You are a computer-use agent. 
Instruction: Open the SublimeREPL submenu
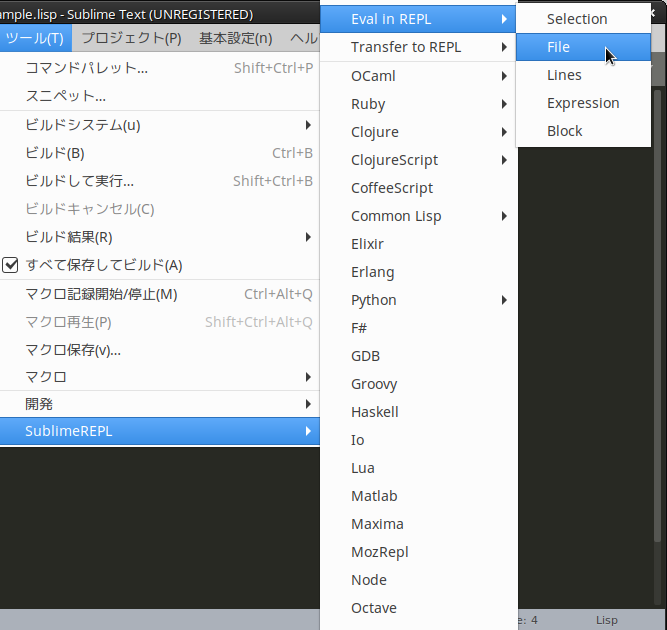click(x=160, y=431)
